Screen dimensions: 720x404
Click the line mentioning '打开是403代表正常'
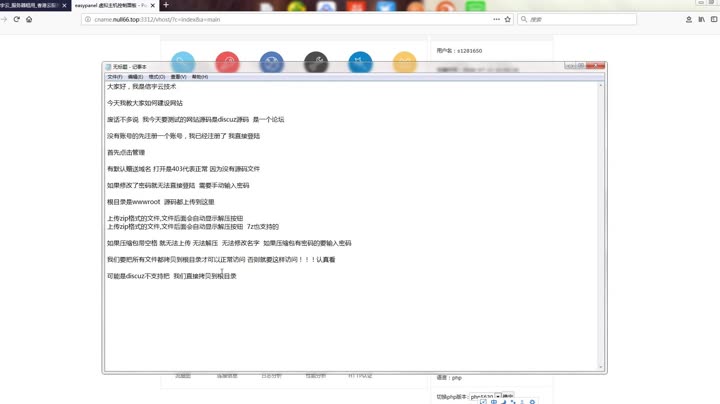[x=183, y=169]
